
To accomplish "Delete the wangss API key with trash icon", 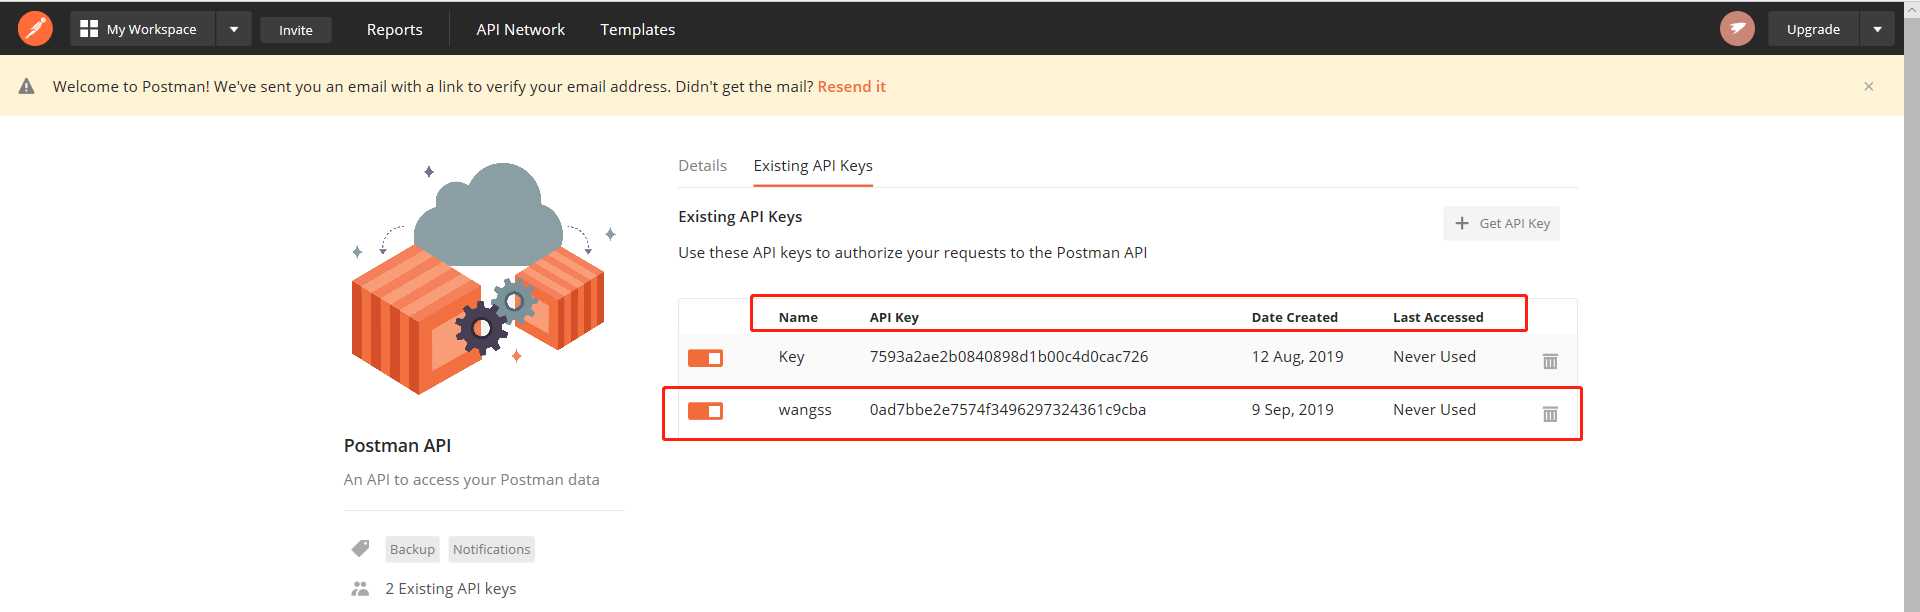I will (1550, 414).
